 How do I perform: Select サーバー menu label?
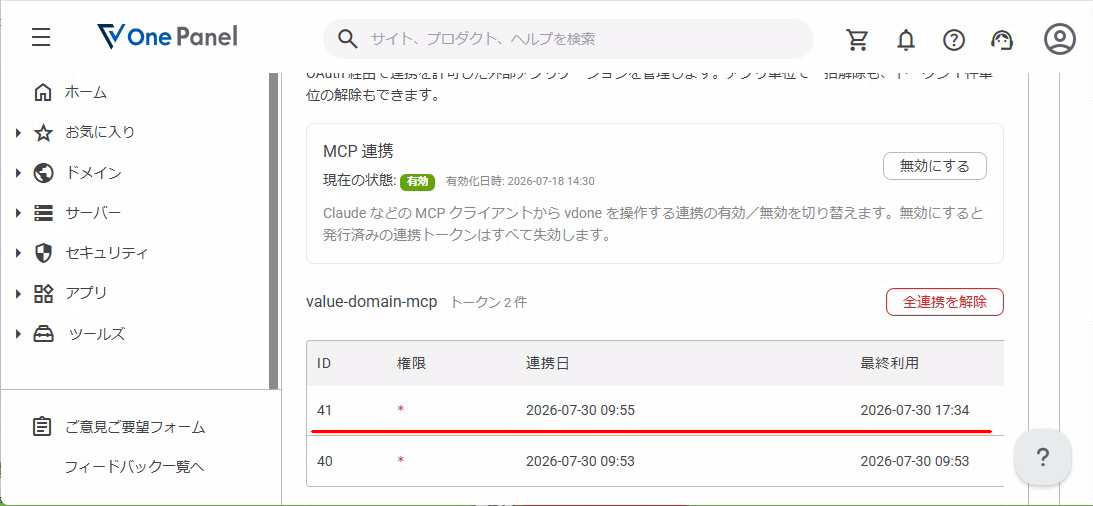coord(93,213)
